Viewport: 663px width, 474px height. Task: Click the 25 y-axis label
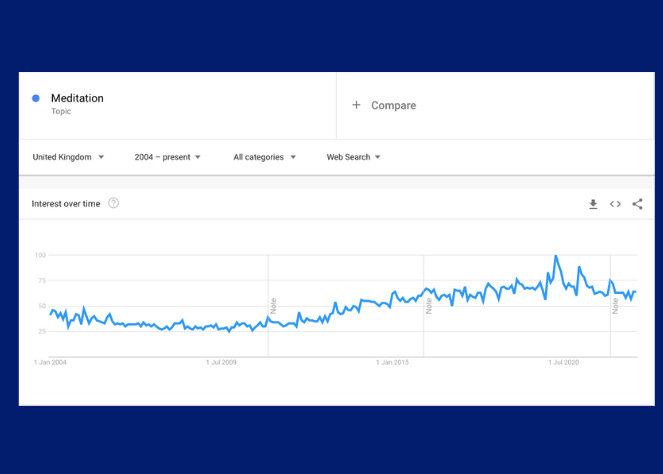pos(41,331)
